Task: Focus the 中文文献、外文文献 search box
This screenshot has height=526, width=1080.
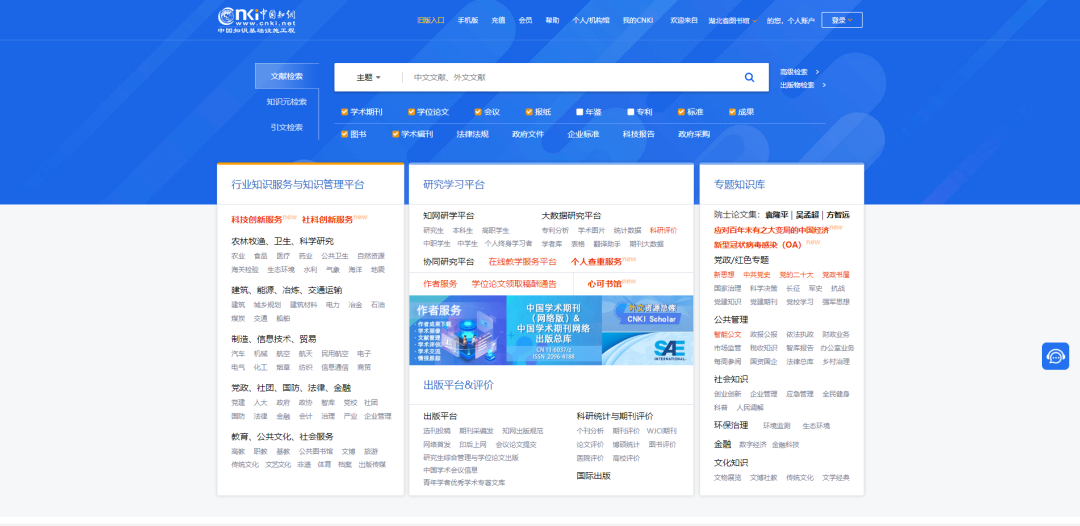Action: click(572, 77)
